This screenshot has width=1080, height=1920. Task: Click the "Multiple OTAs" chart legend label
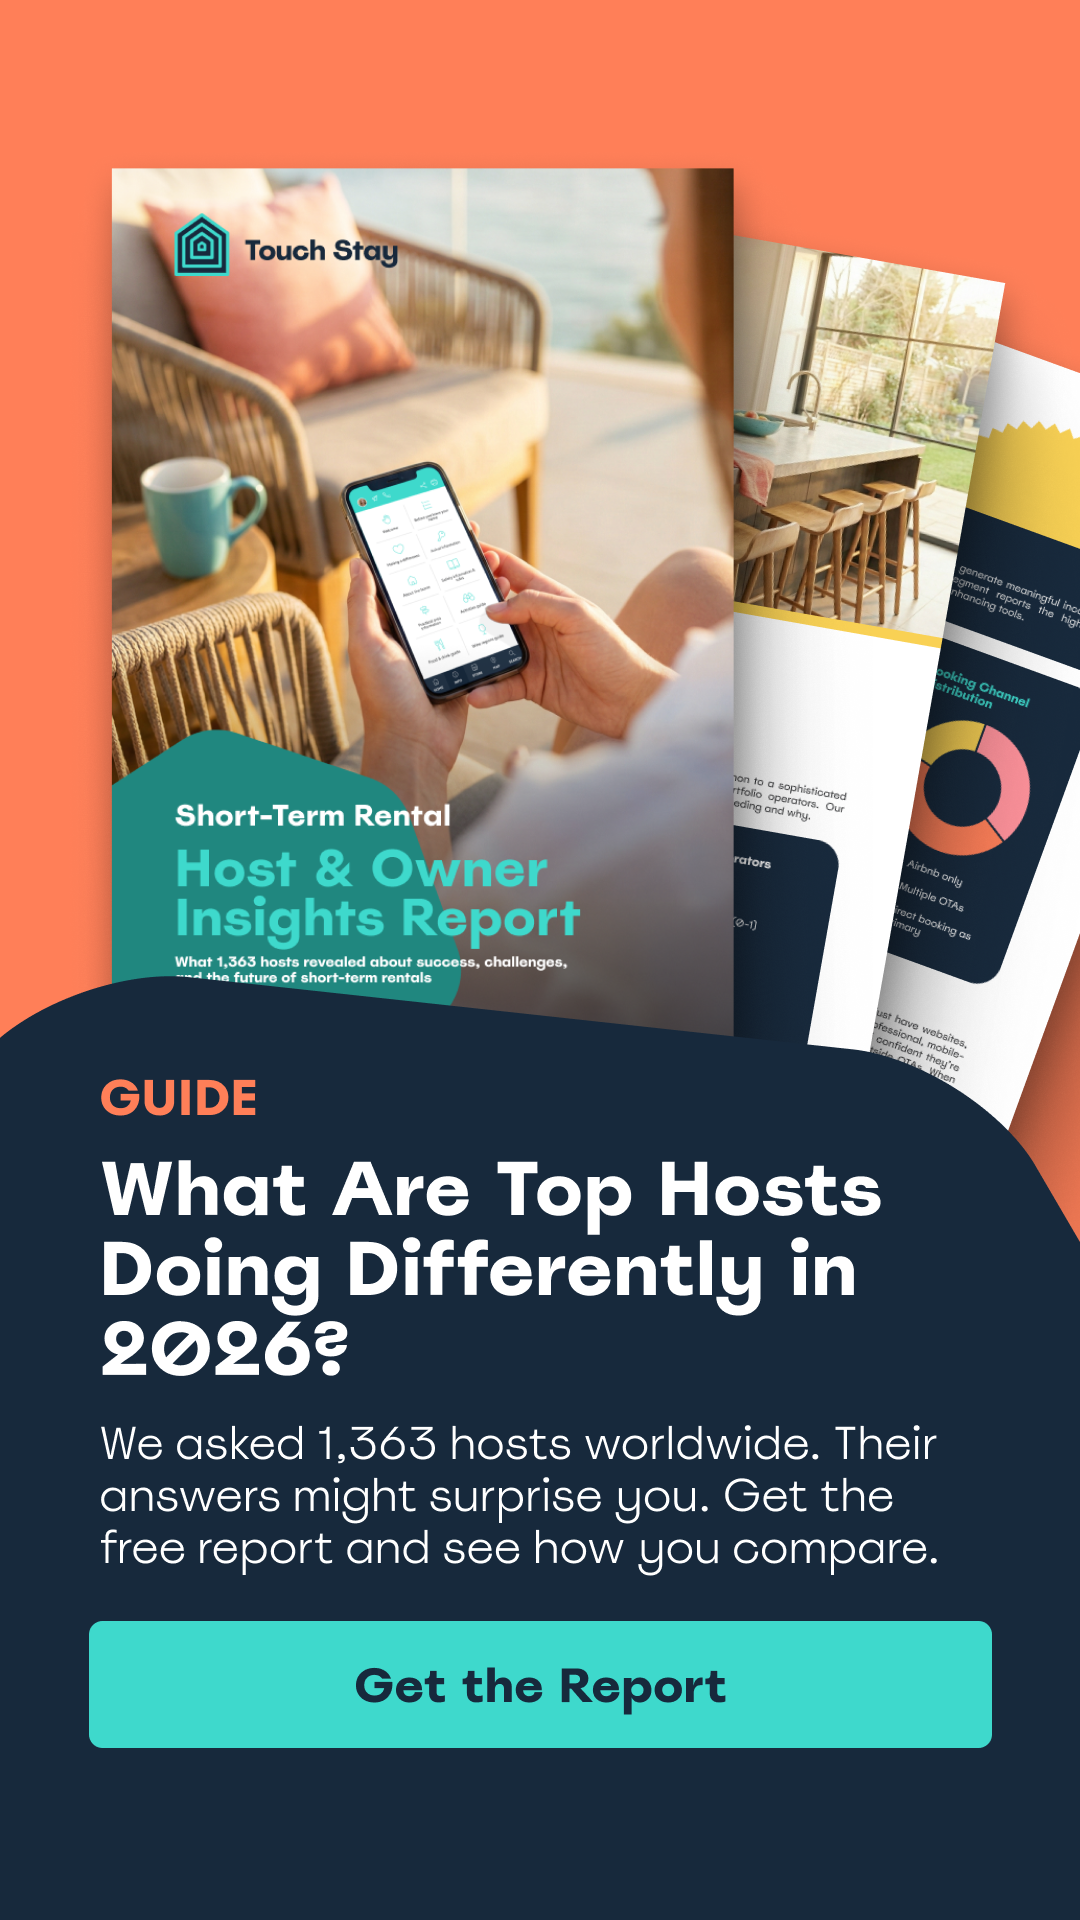pos(931,897)
